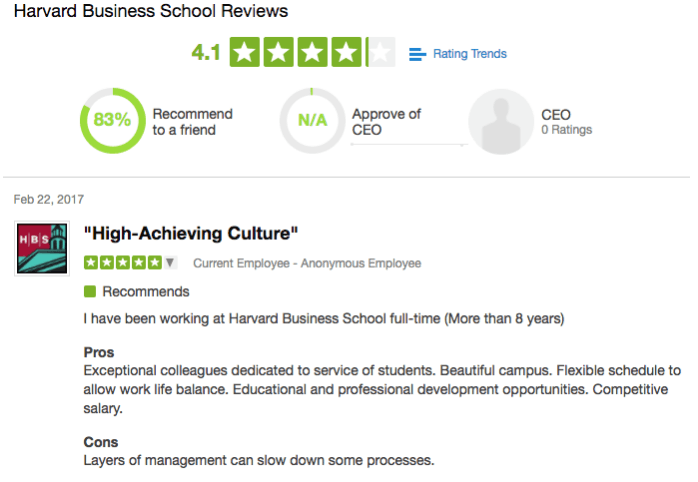Image resolution: width=698 pixels, height=482 pixels.
Task: Click the first green star of overall rating
Action: (x=247, y=53)
